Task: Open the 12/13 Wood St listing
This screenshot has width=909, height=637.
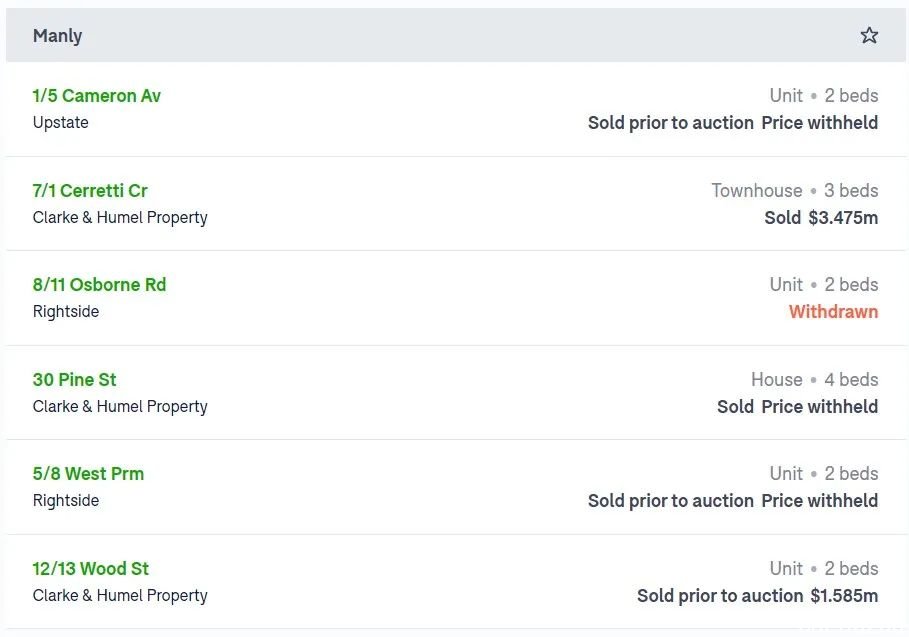Action: click(90, 569)
